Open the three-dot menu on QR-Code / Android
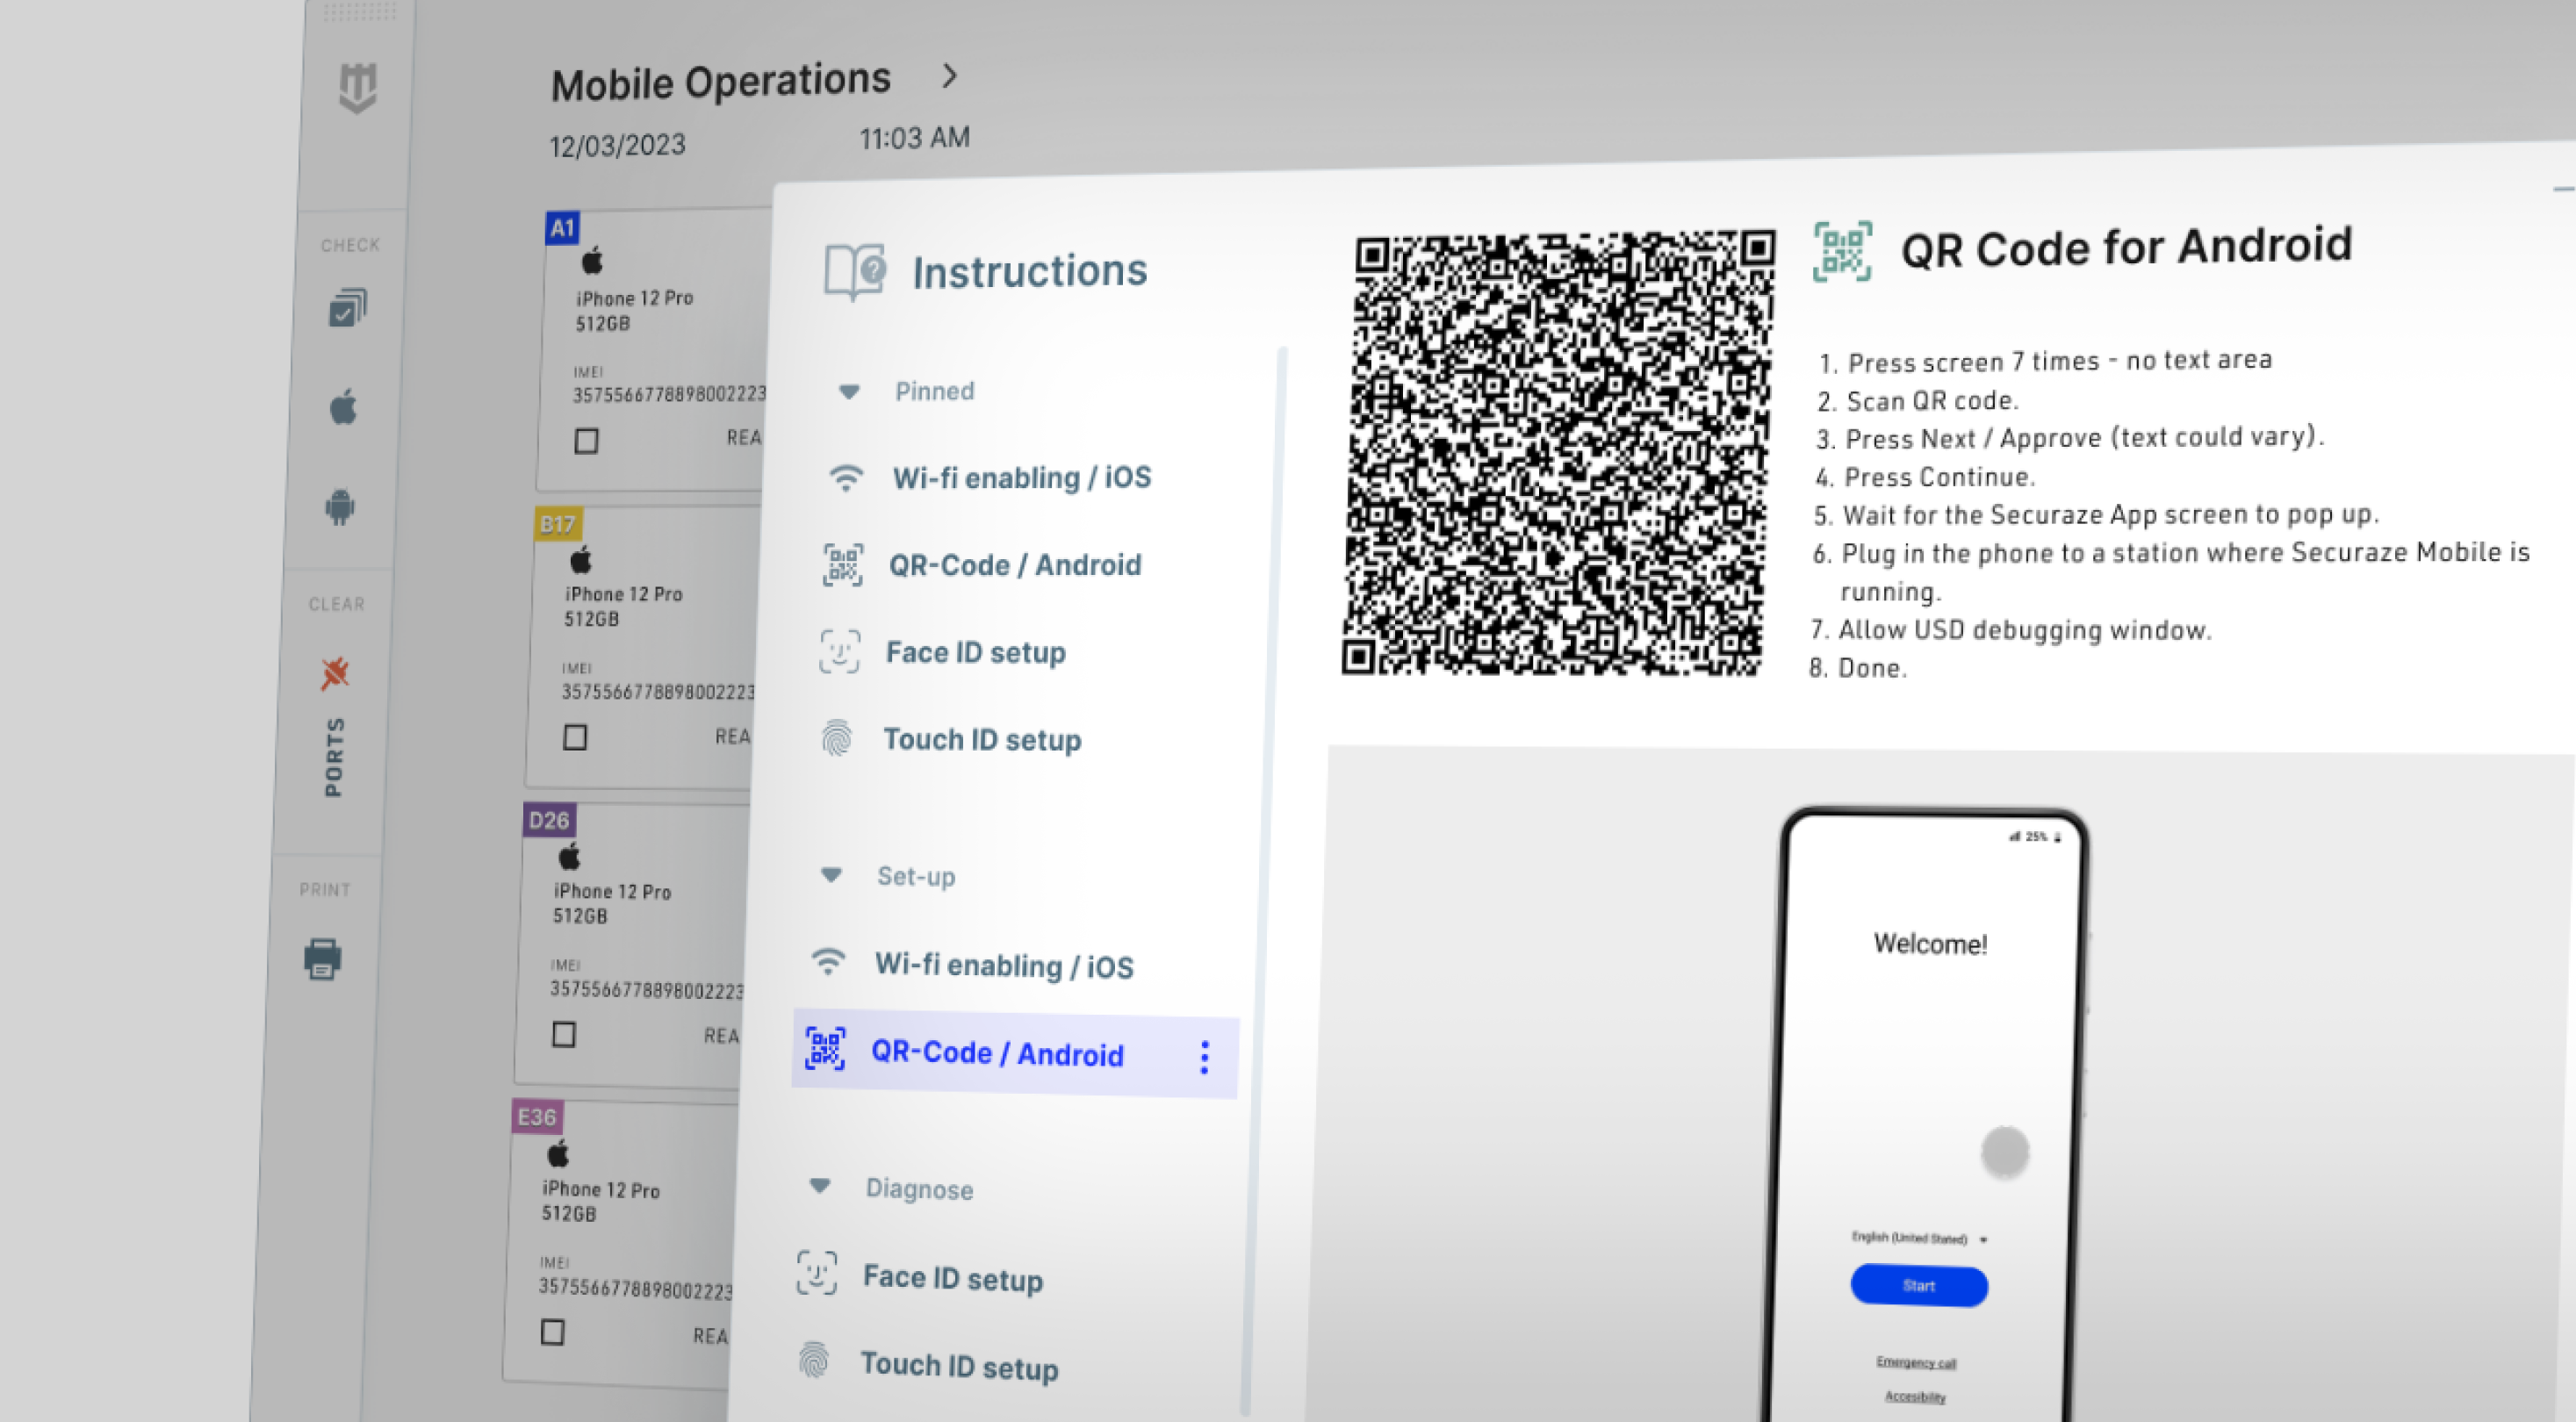This screenshot has height=1422, width=2576. 1204,1056
